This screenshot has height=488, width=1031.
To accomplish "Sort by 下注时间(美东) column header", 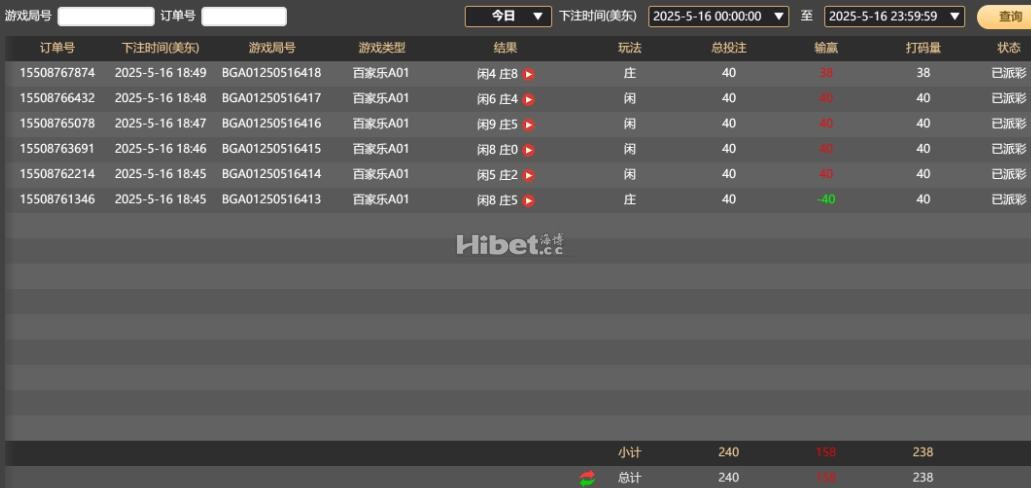I will tap(160, 48).
